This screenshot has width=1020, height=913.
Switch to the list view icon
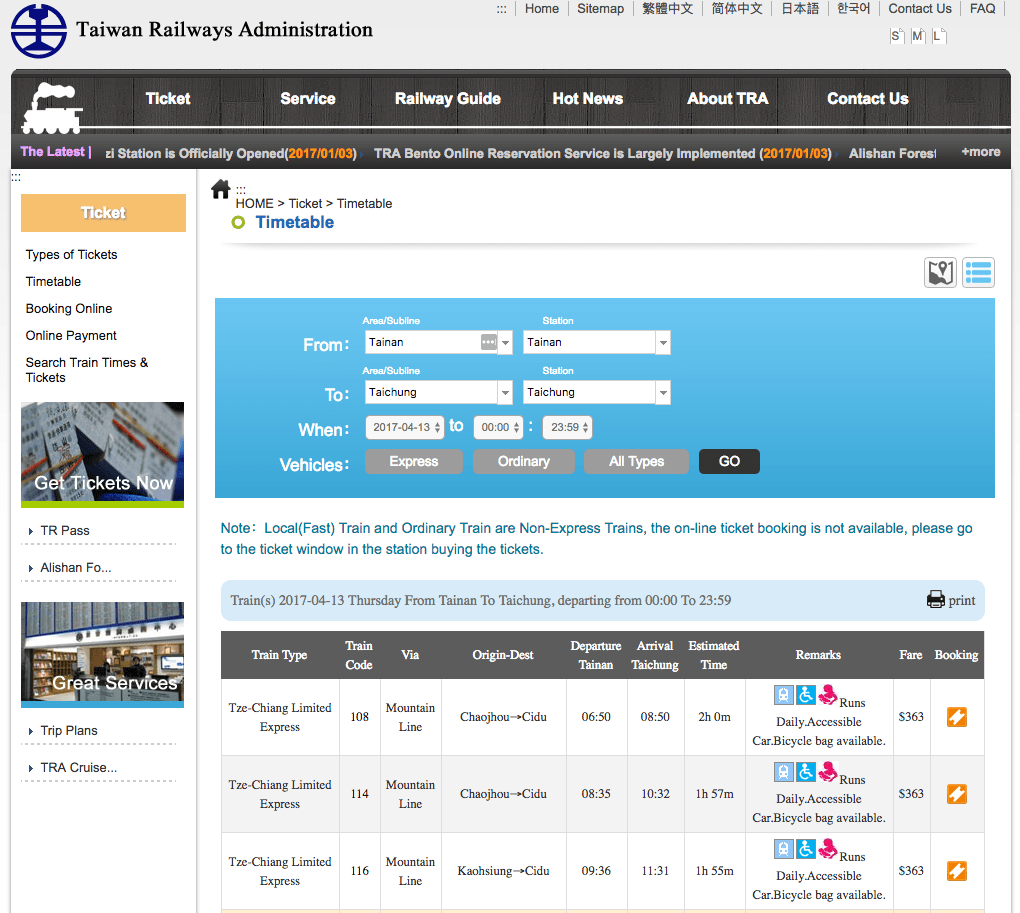(978, 272)
